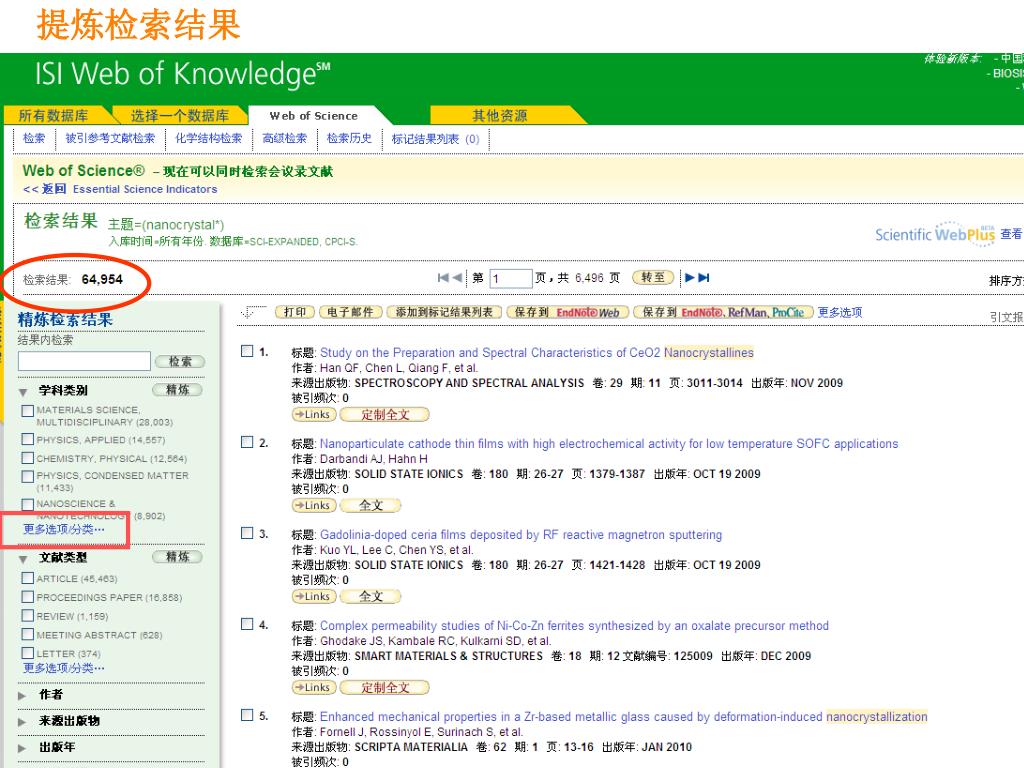Save to EndNote, RefMan, ProCite
1024x768 pixels.
723,312
